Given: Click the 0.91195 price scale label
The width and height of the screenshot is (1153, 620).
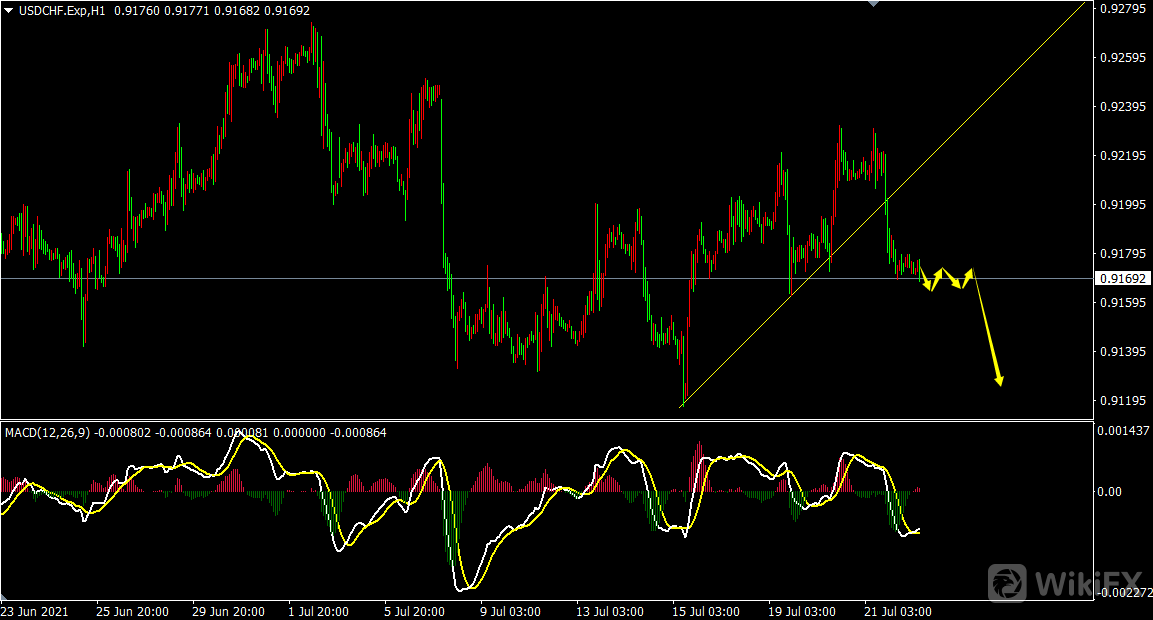Looking at the screenshot, I should pyautogui.click(x=1122, y=401).
